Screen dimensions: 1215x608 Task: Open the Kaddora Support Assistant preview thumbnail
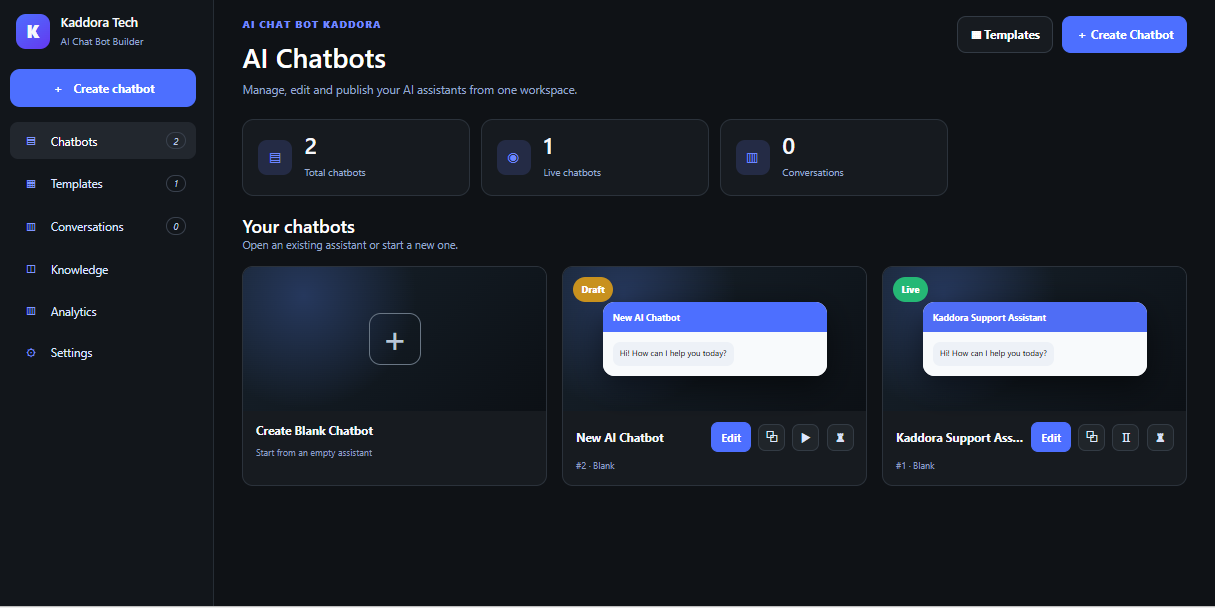pos(1034,339)
